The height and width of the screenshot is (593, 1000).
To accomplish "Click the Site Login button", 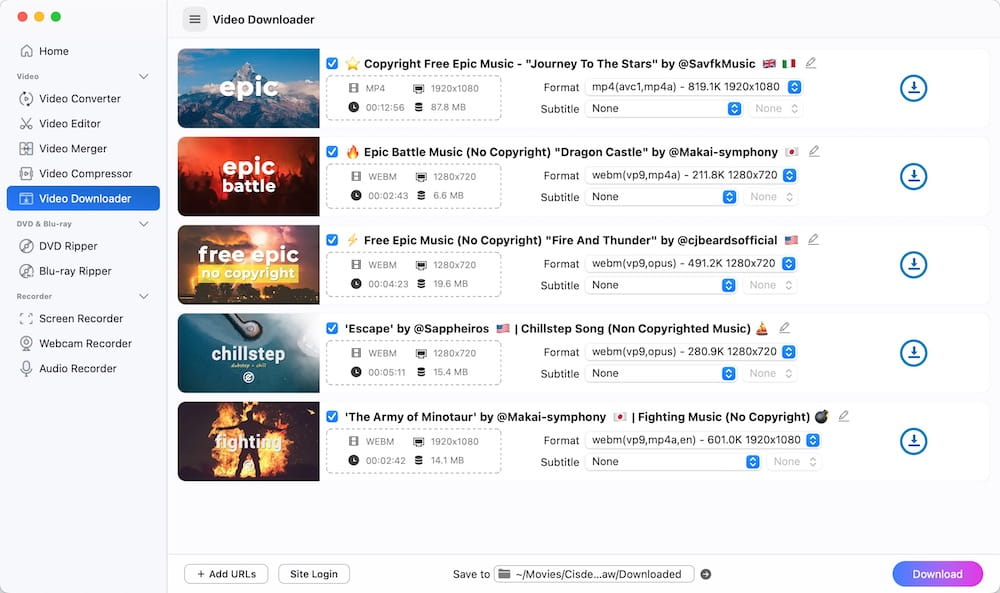I will pyautogui.click(x=314, y=574).
